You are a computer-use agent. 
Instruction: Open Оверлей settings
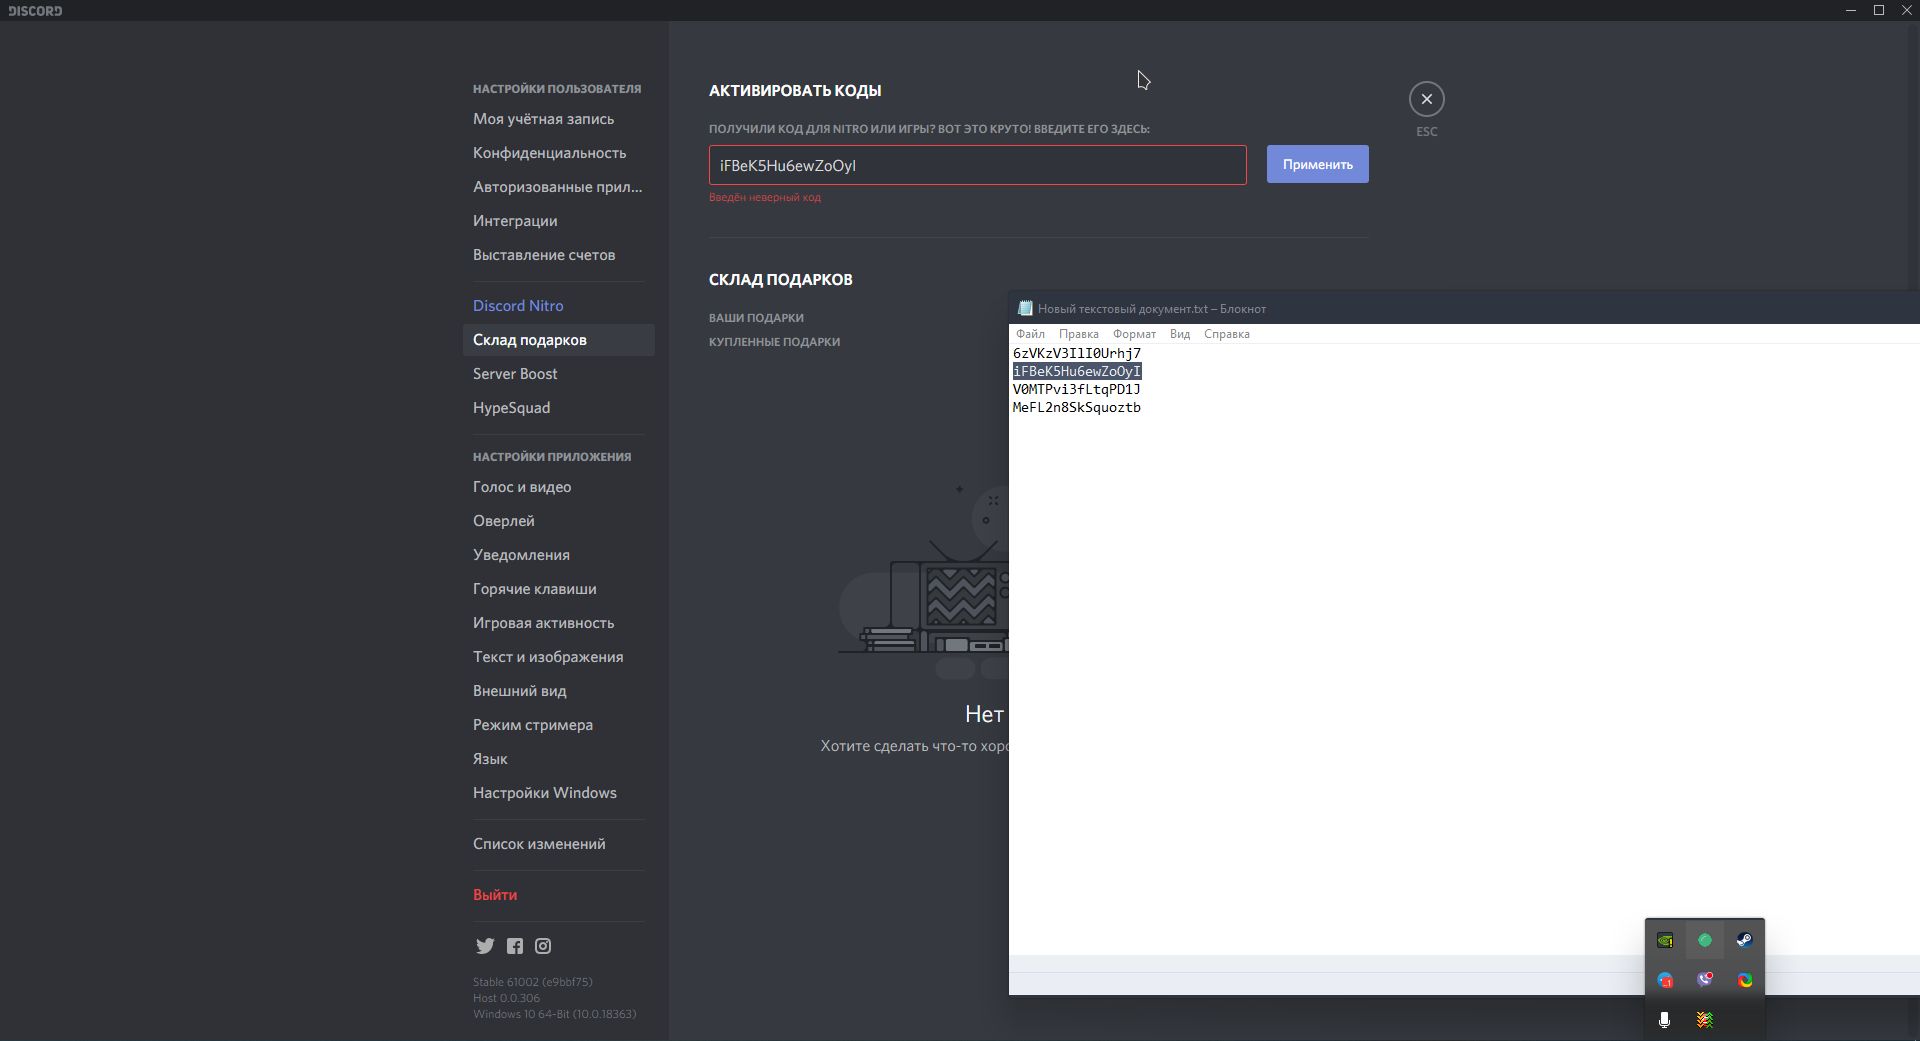pos(558,521)
